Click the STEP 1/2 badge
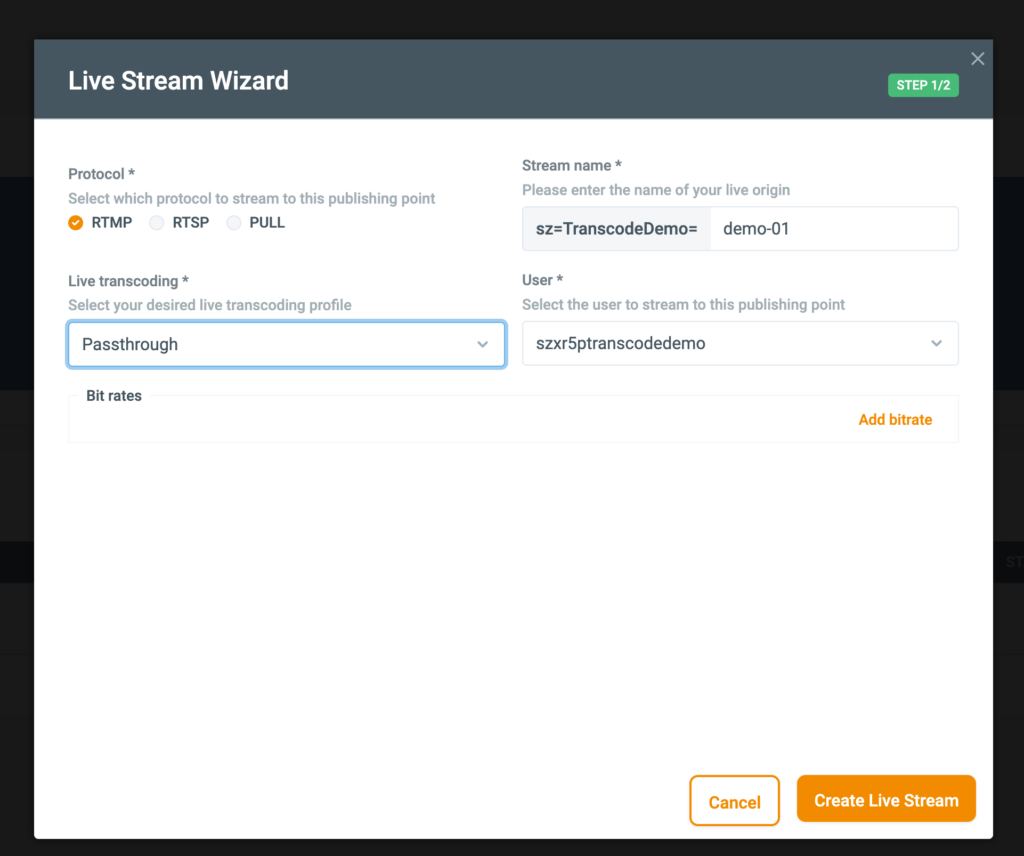This screenshot has height=856, width=1024. pos(923,85)
